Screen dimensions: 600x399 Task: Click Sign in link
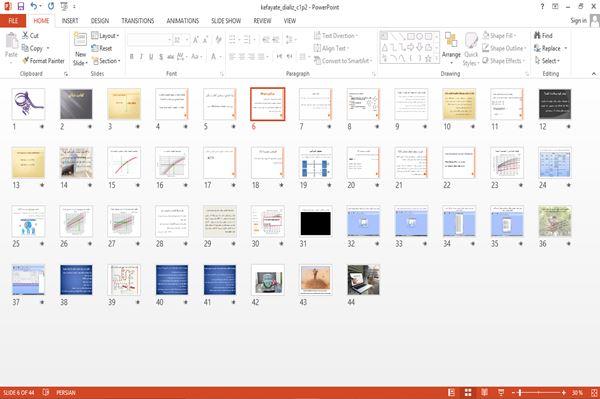click(578, 21)
